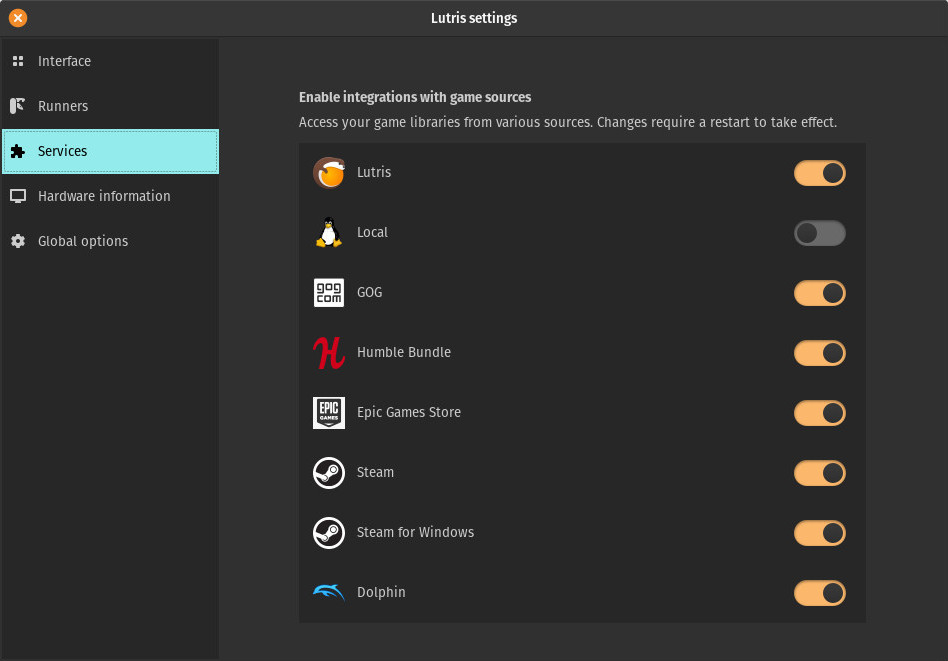Click the gear icon beside Global options
This screenshot has height=661, width=948.
[17, 240]
